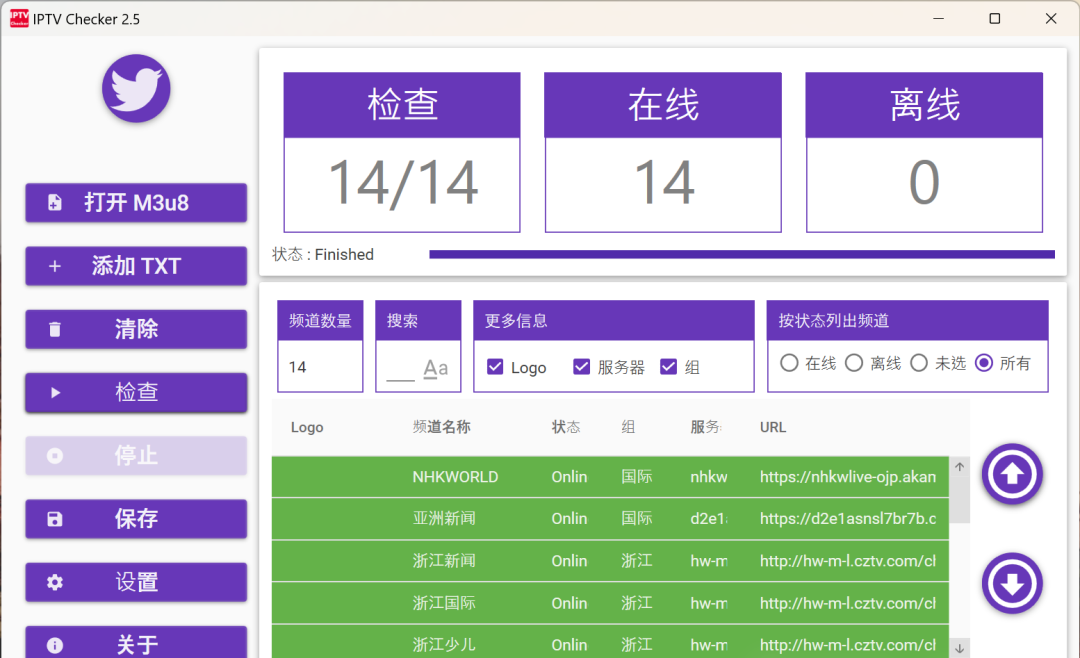
Task: Click the trash icon on 清除
Action: (54, 329)
